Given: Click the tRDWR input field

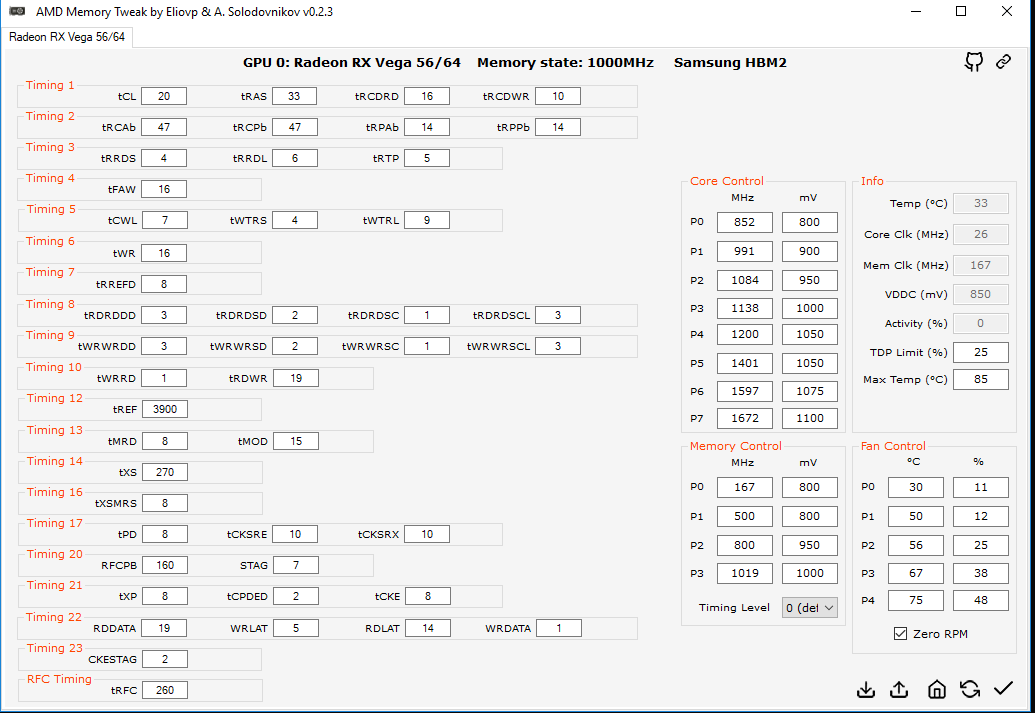Looking at the screenshot, I should [296, 378].
